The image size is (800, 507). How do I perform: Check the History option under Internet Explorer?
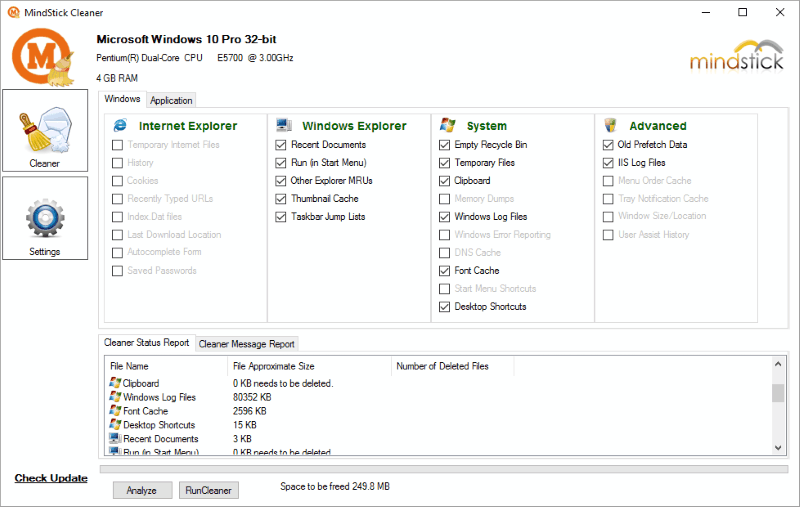coord(117,163)
